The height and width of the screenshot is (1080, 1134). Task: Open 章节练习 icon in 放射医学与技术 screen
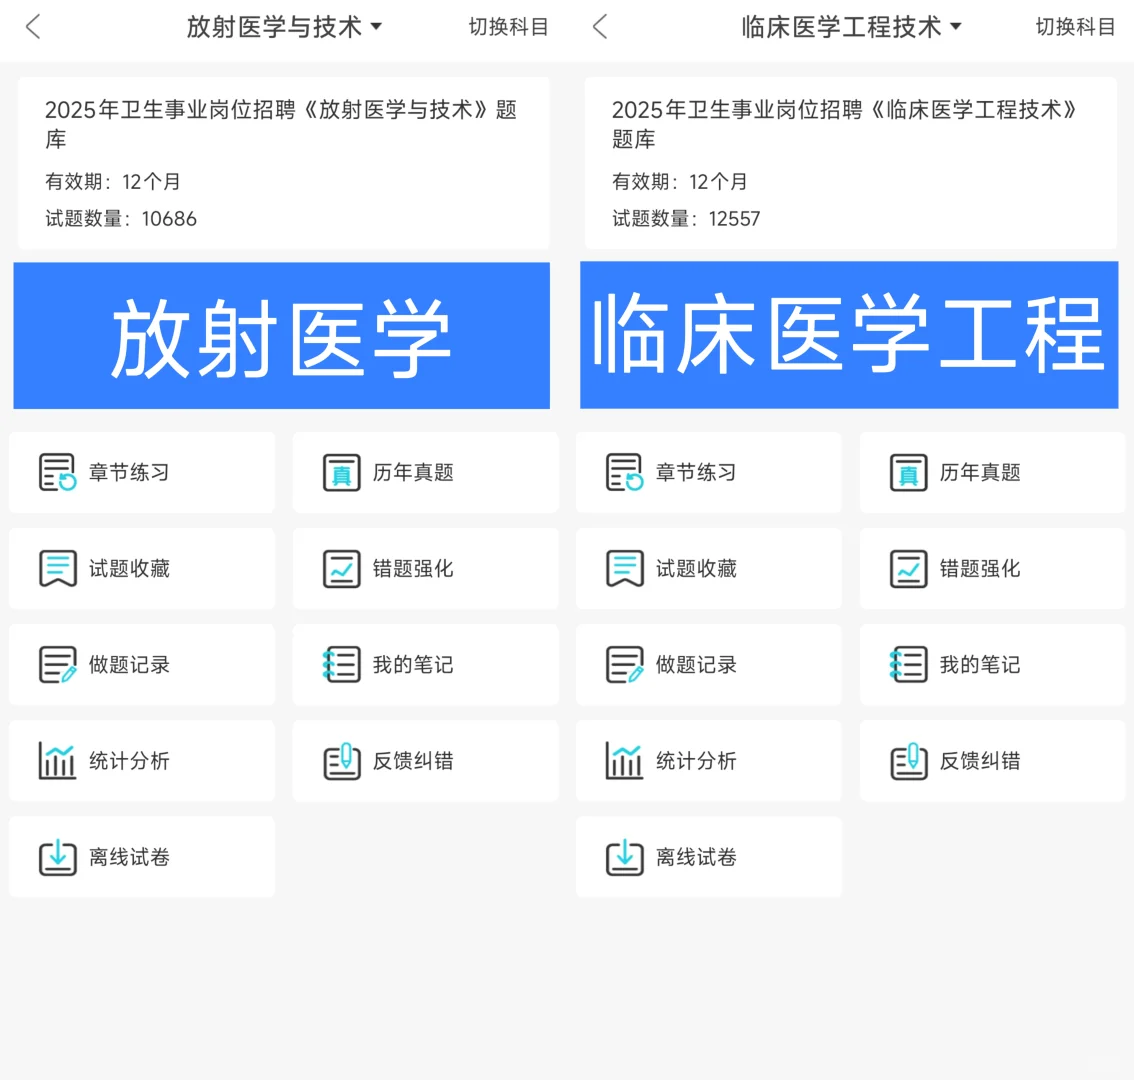click(58, 472)
